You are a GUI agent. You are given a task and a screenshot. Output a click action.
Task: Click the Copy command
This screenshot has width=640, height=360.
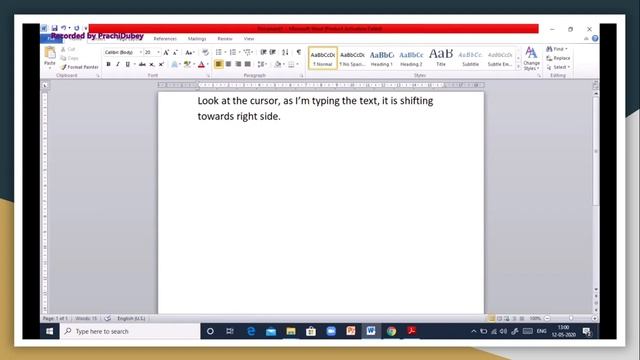pyautogui.click(x=70, y=58)
